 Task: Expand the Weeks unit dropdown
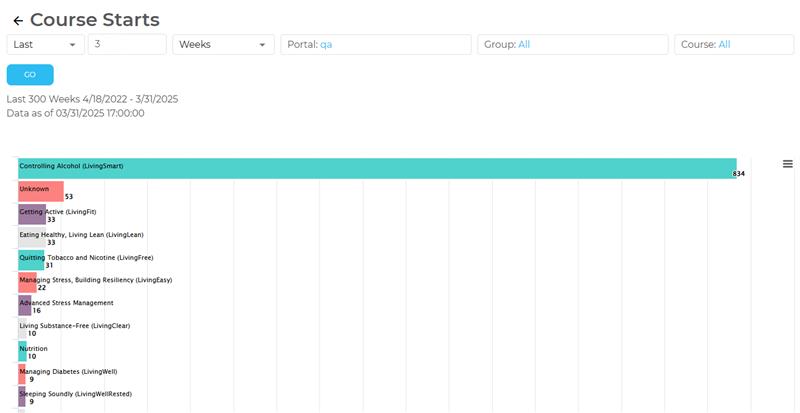pyautogui.click(x=223, y=45)
